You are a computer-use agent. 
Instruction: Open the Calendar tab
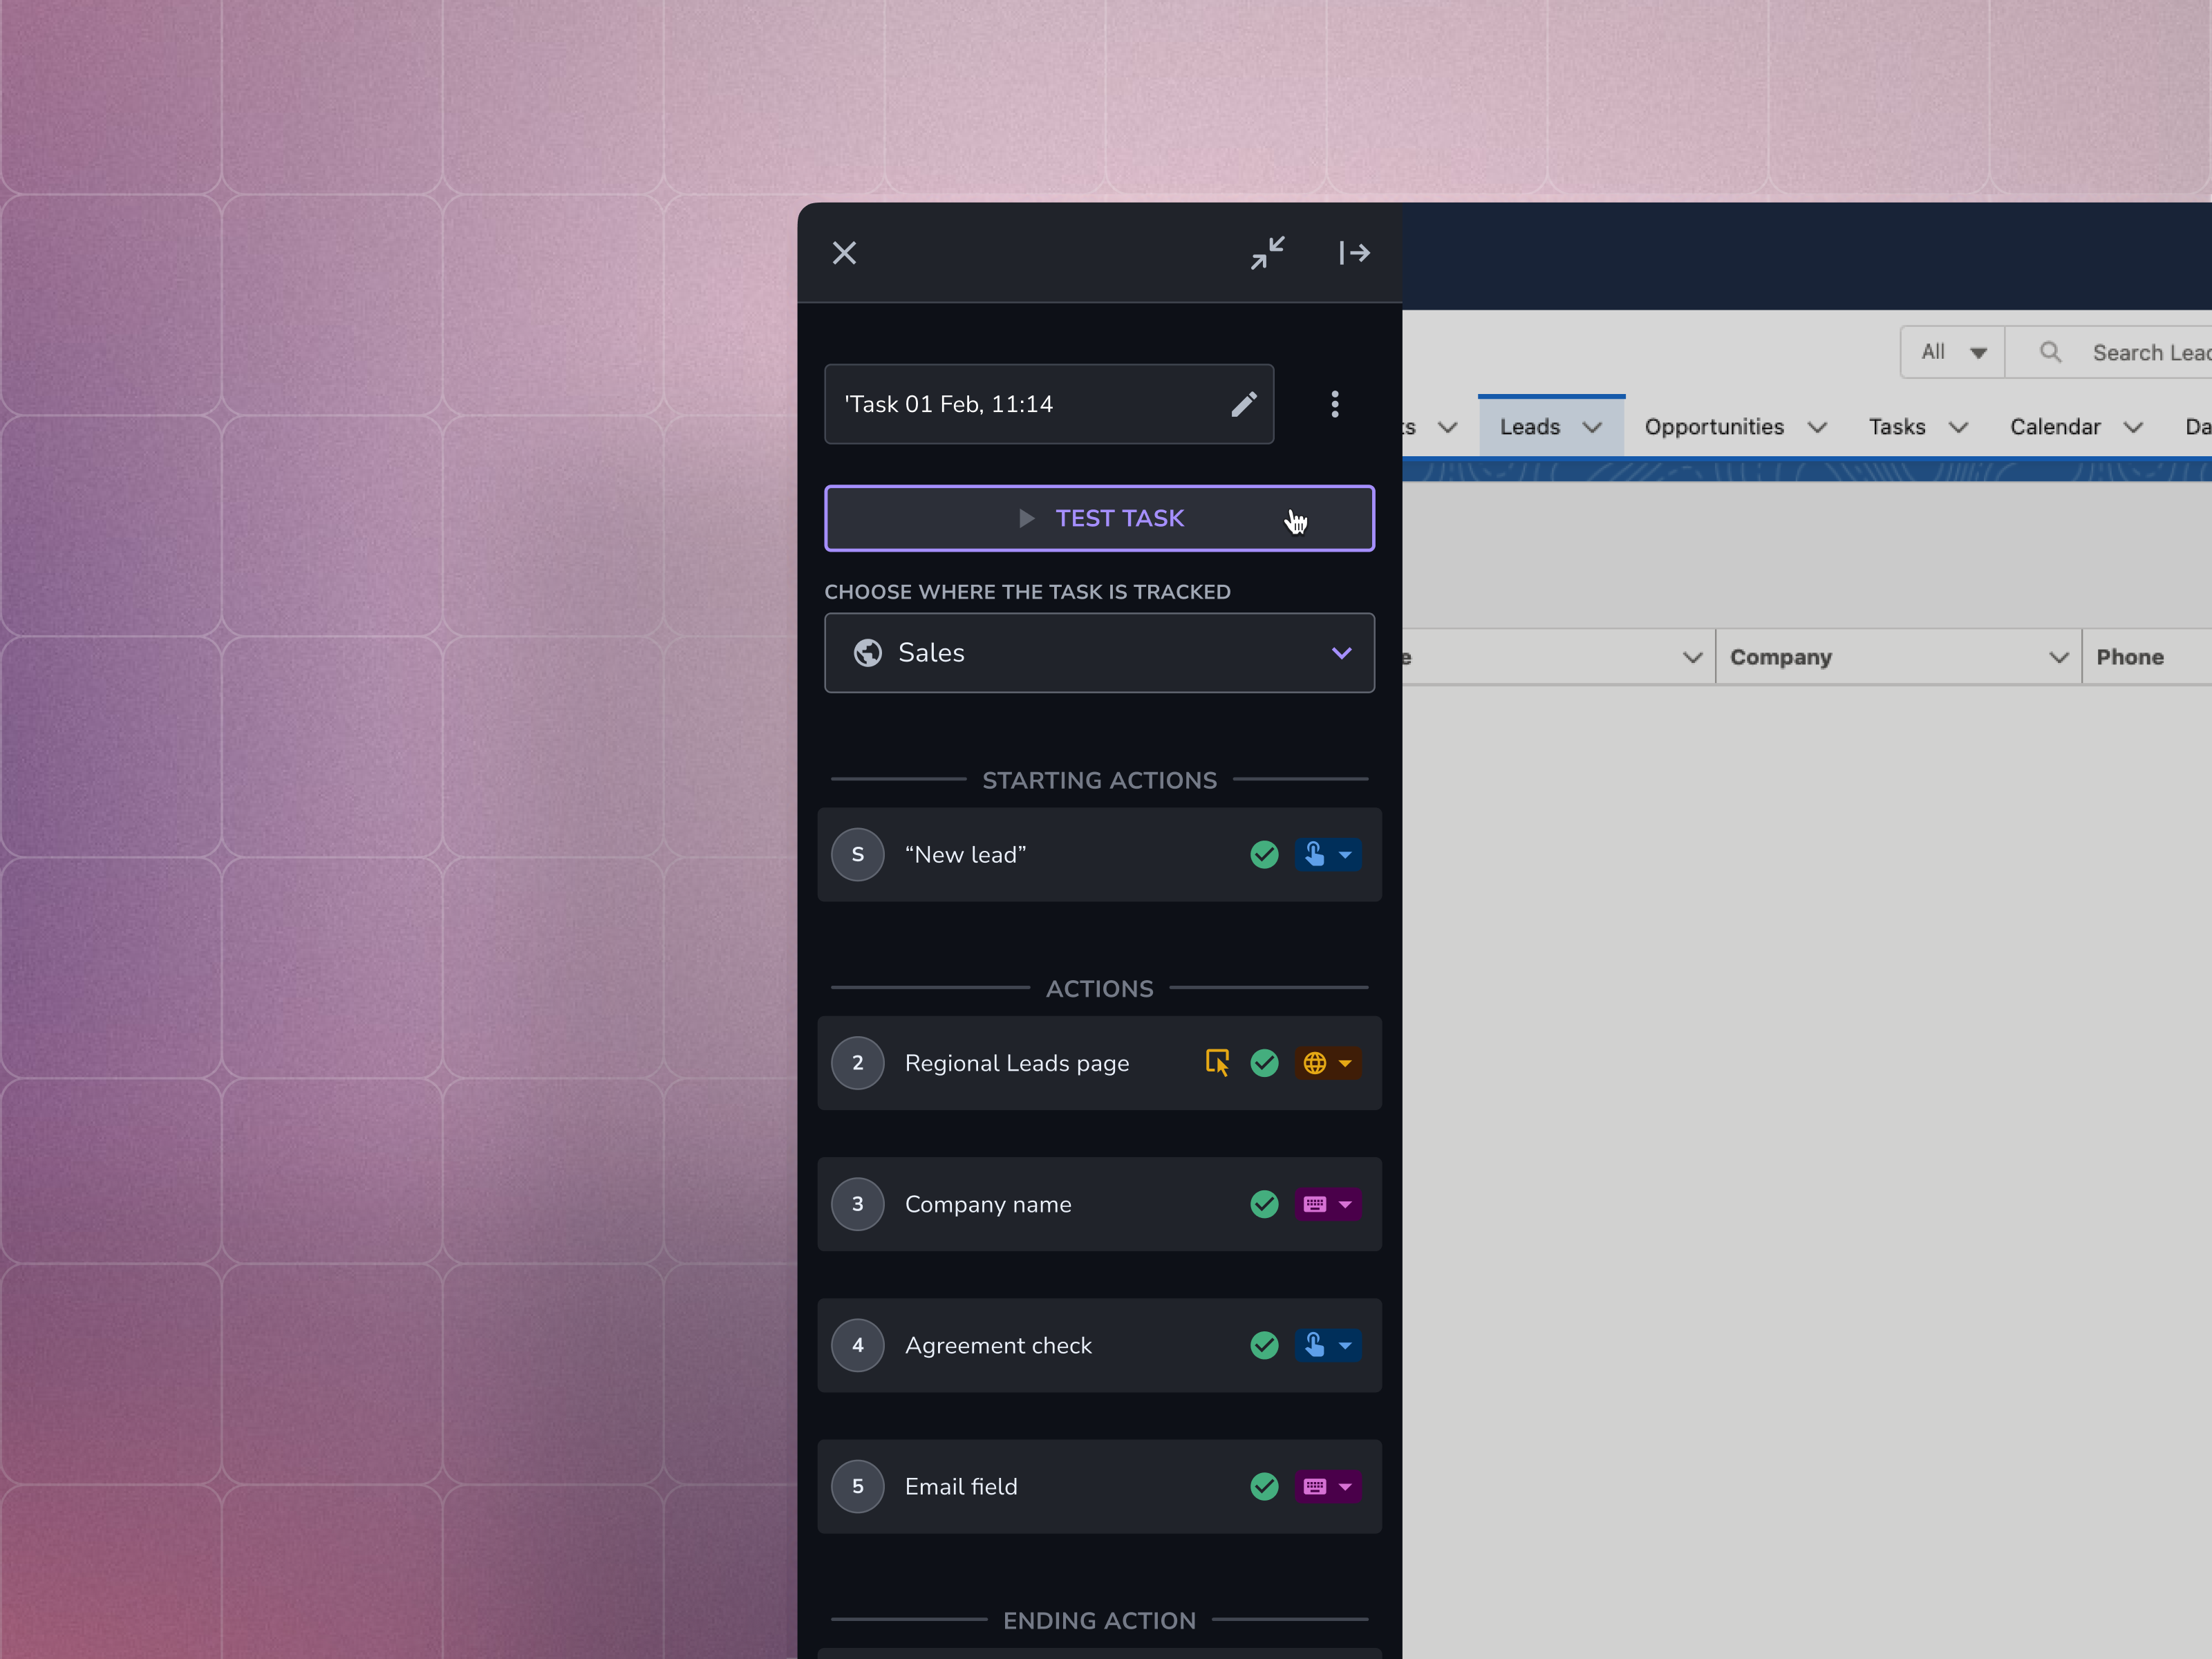[x=2055, y=427]
